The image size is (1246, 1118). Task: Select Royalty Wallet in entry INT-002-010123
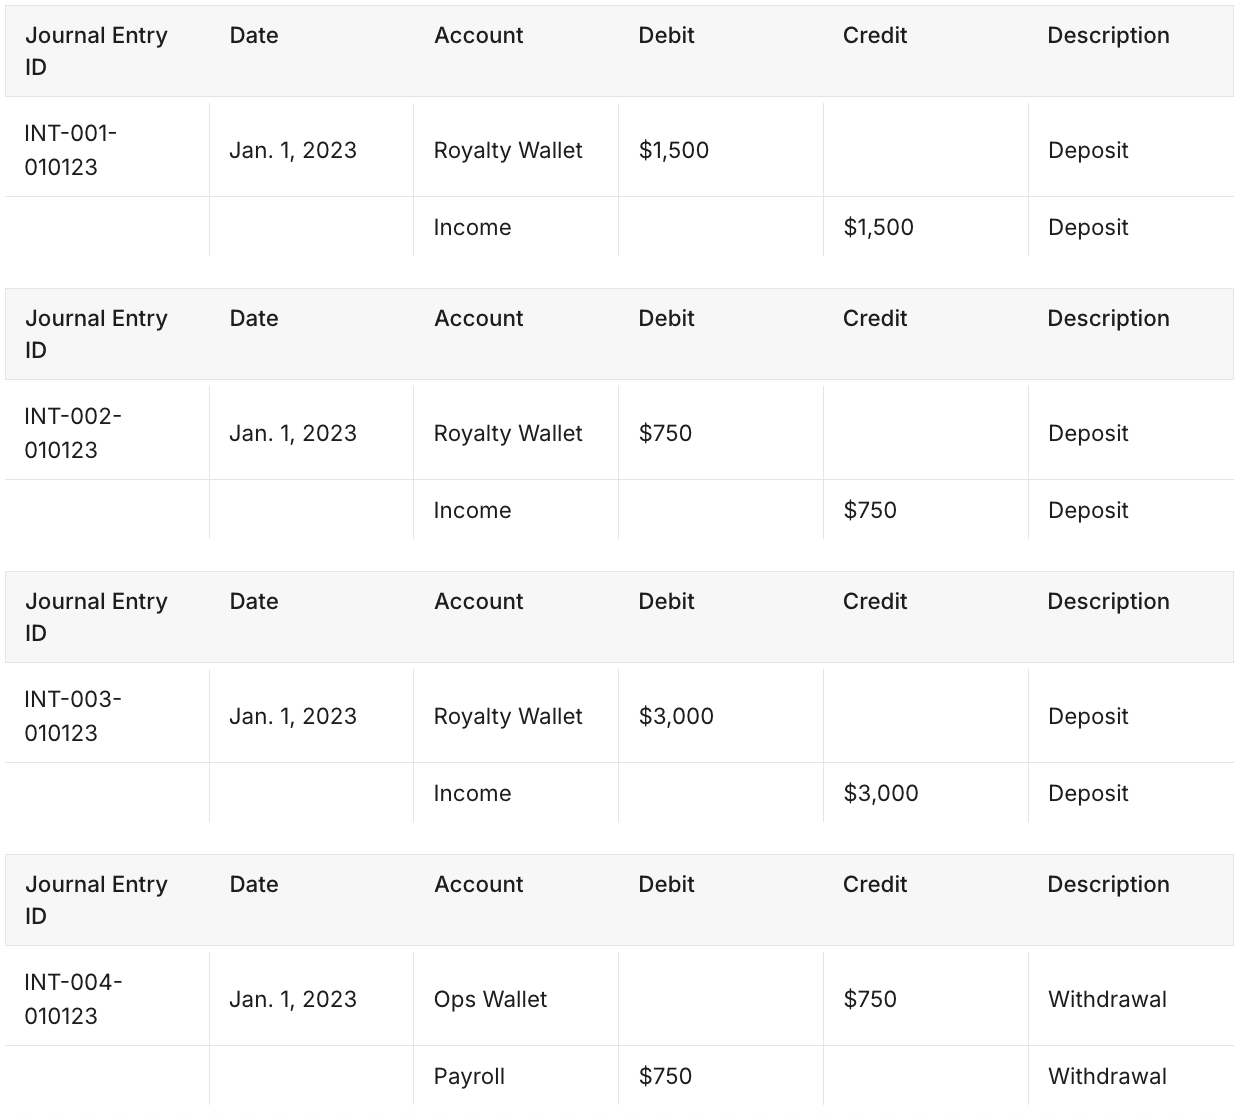pyautogui.click(x=508, y=433)
